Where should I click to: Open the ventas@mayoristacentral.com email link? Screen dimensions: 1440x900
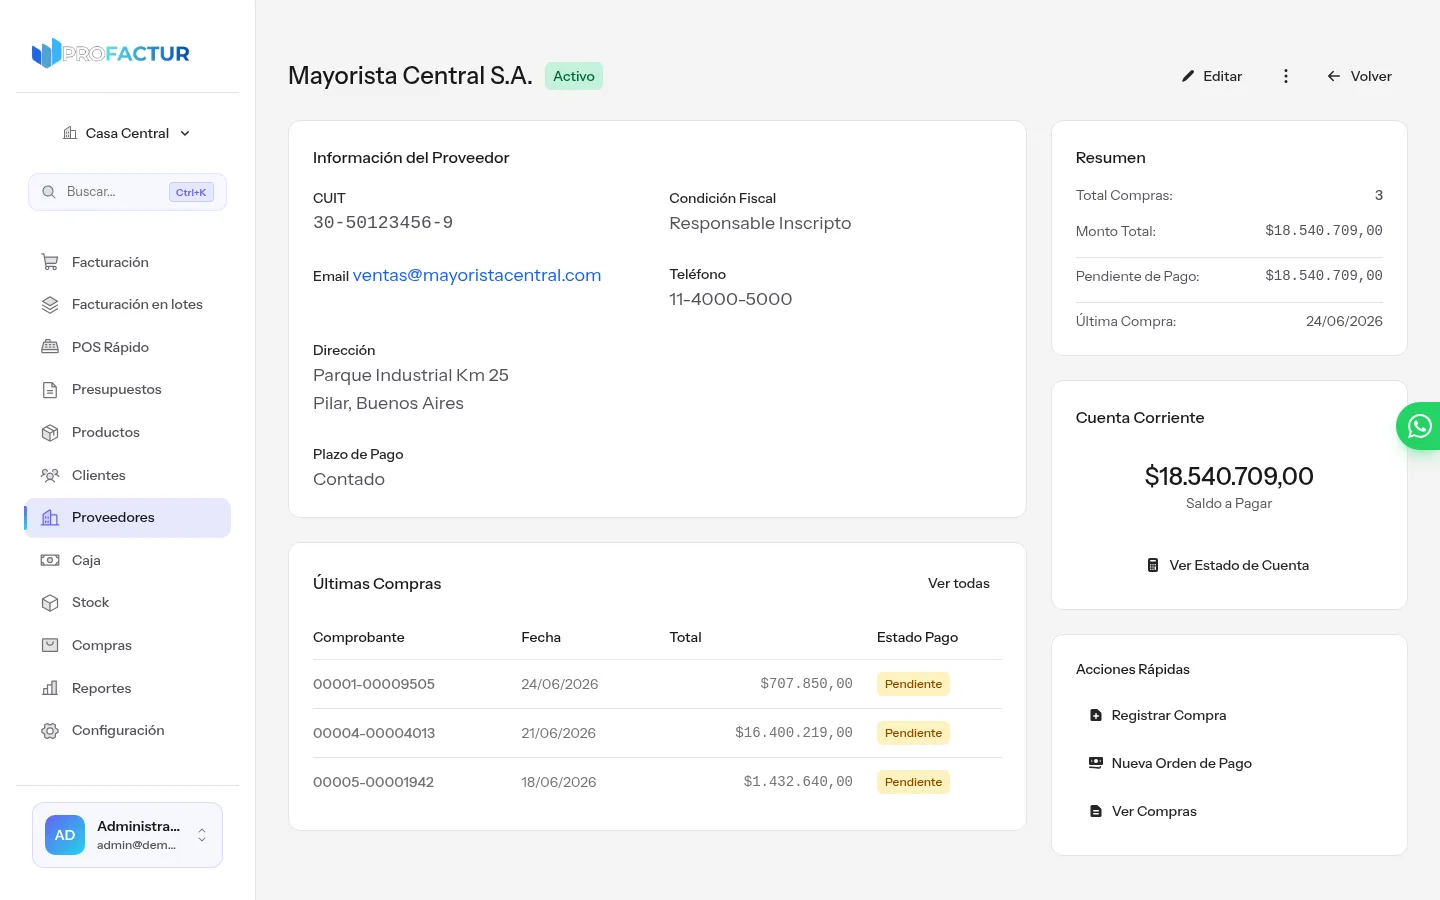[477, 275]
